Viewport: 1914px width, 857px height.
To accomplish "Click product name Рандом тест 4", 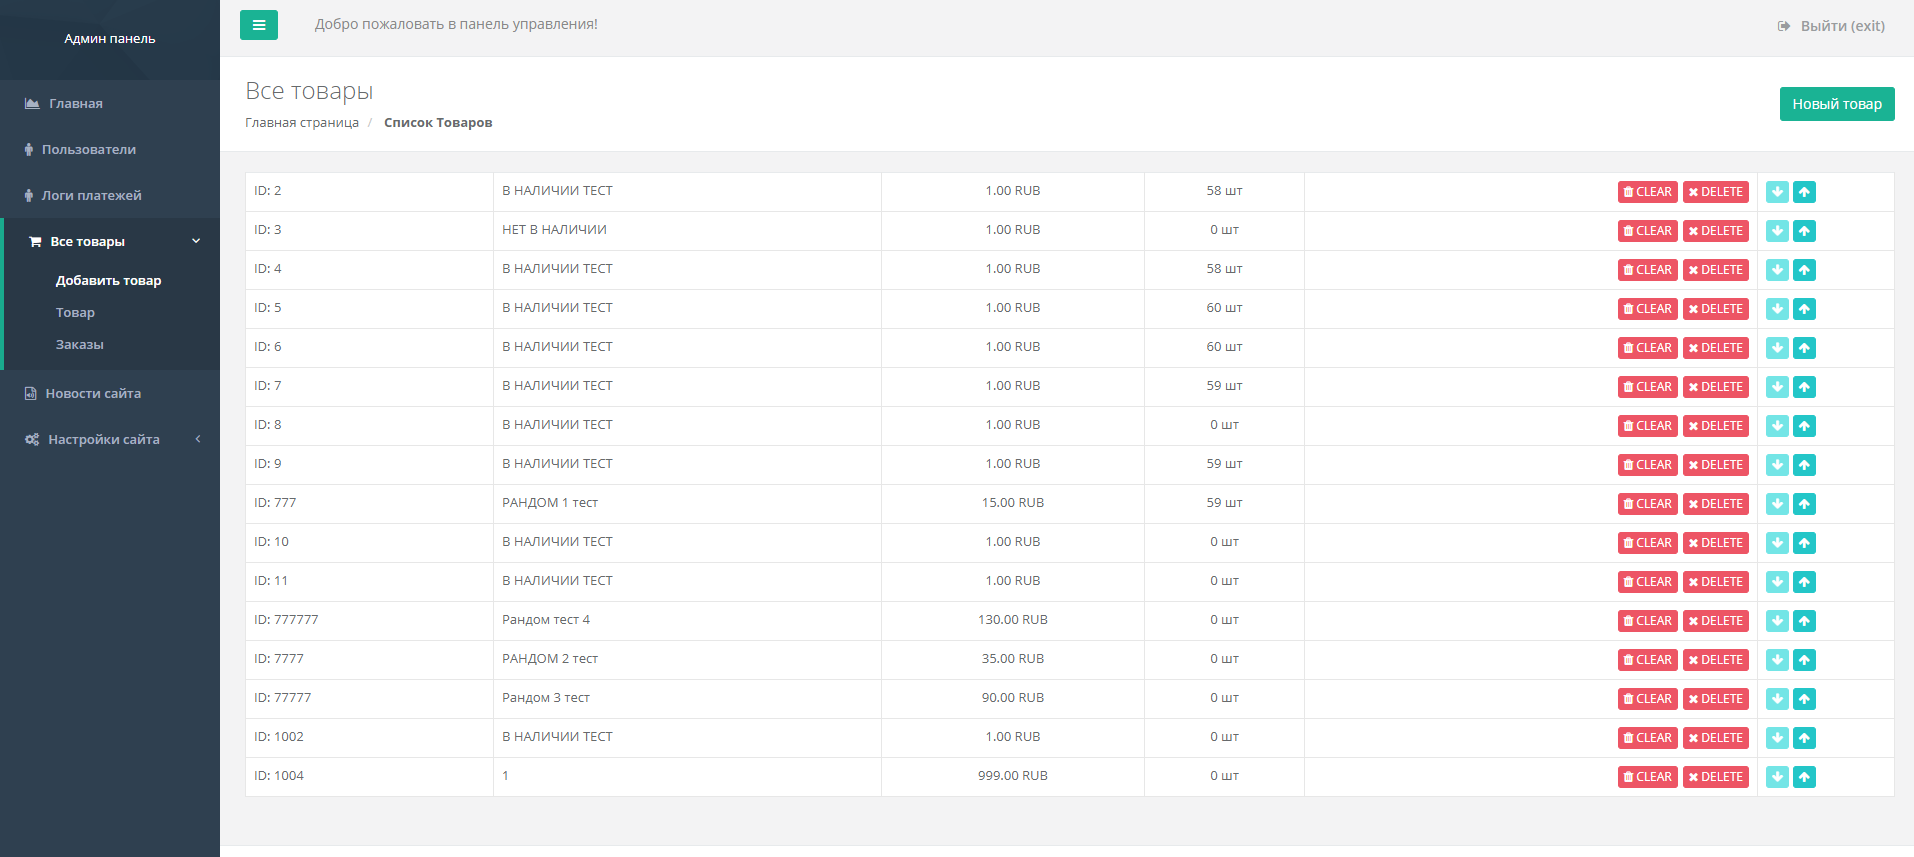I will point(546,620).
